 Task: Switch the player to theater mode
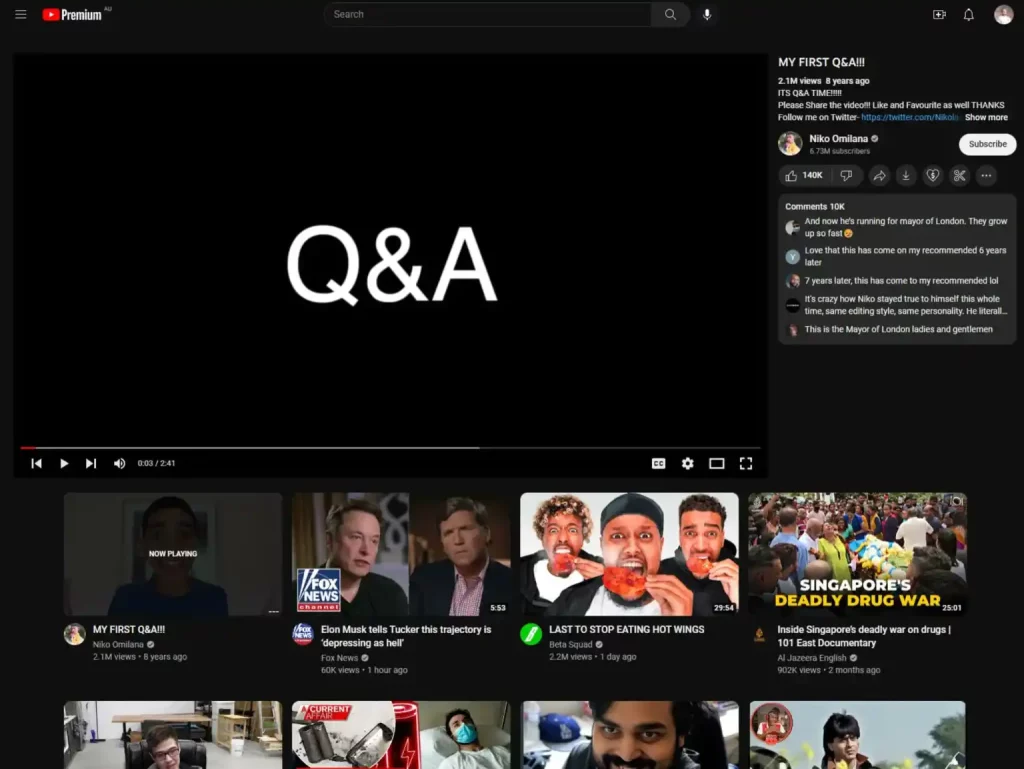pyautogui.click(x=716, y=463)
